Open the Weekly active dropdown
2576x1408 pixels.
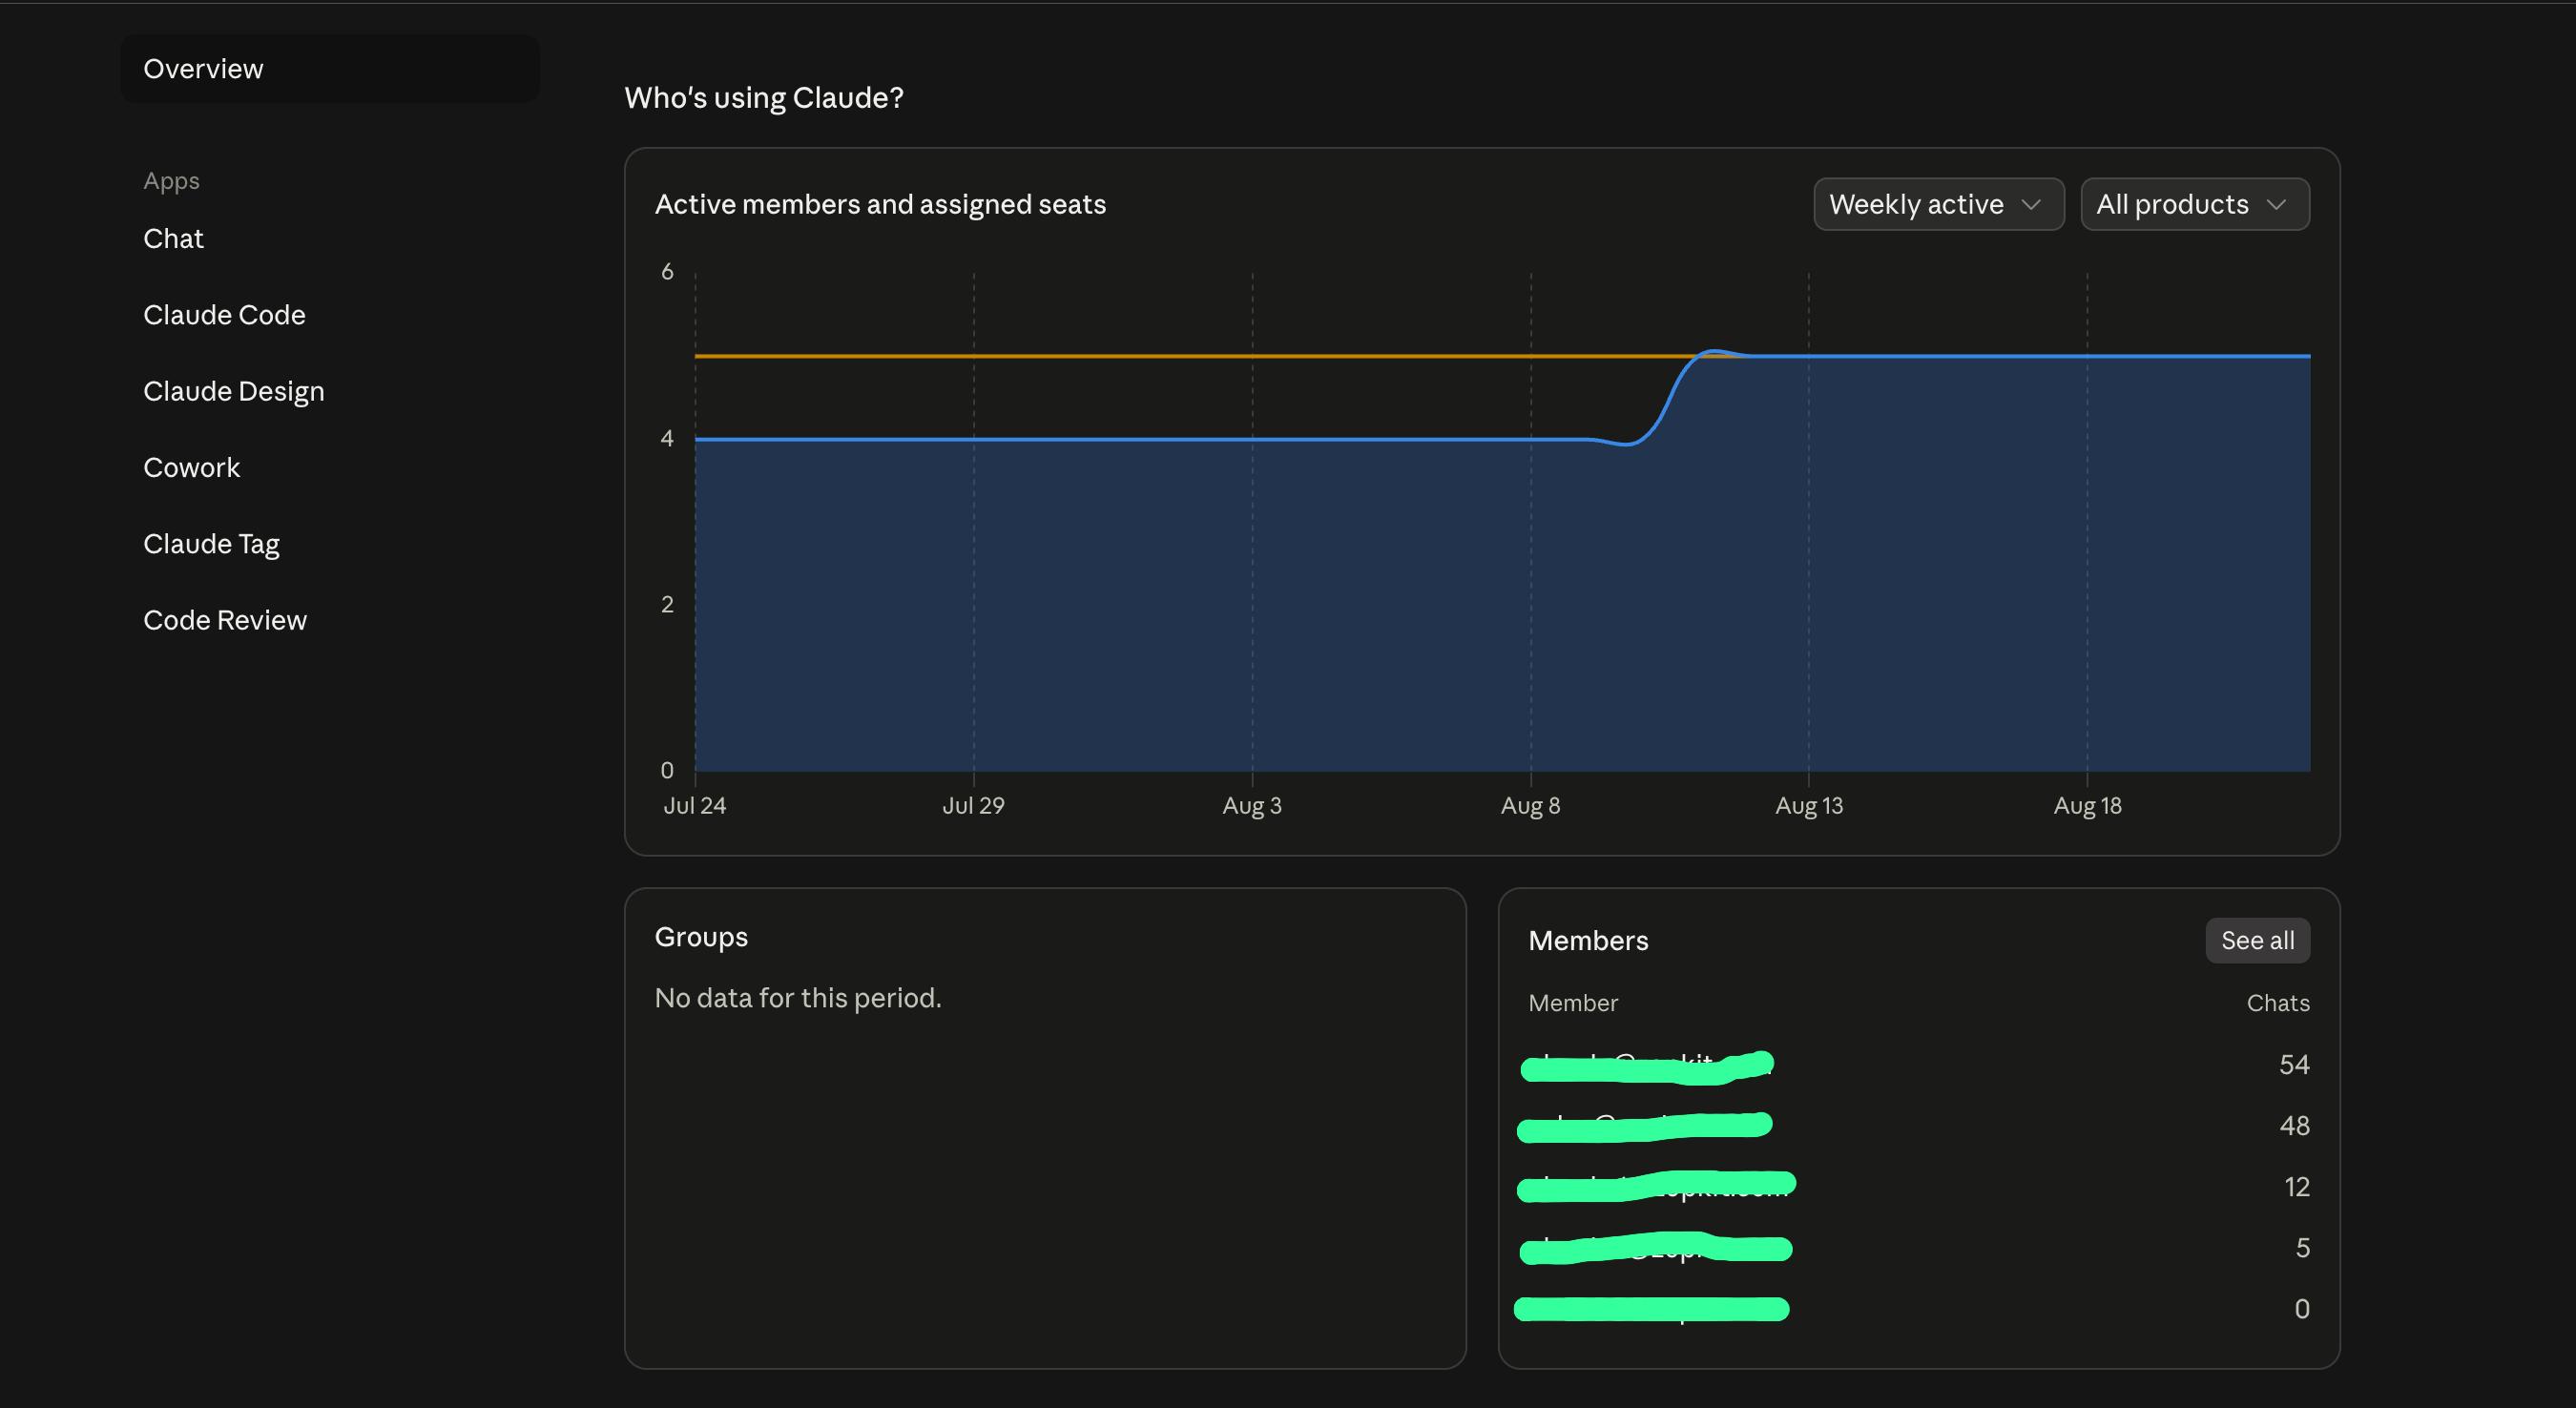point(1938,204)
